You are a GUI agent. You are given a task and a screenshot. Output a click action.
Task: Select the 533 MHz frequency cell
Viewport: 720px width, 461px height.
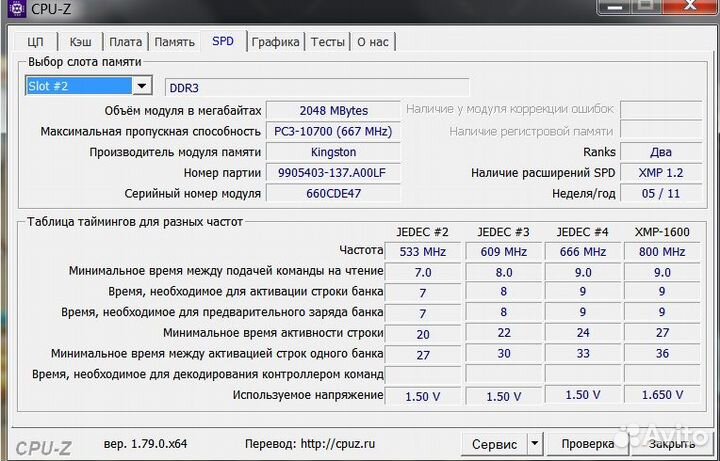click(423, 252)
